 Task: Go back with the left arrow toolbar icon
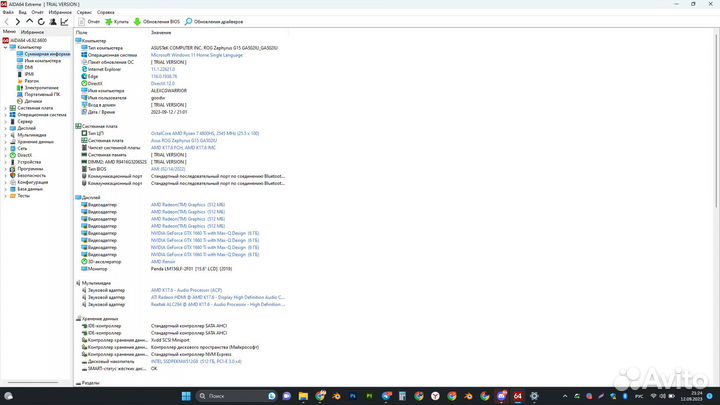6,22
